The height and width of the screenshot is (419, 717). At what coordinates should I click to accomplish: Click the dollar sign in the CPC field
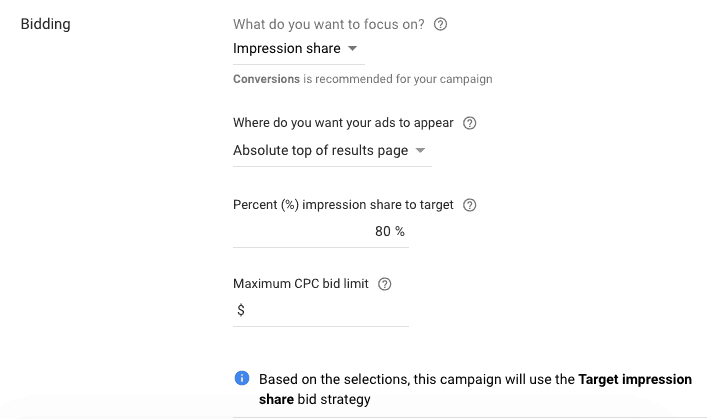(241, 311)
